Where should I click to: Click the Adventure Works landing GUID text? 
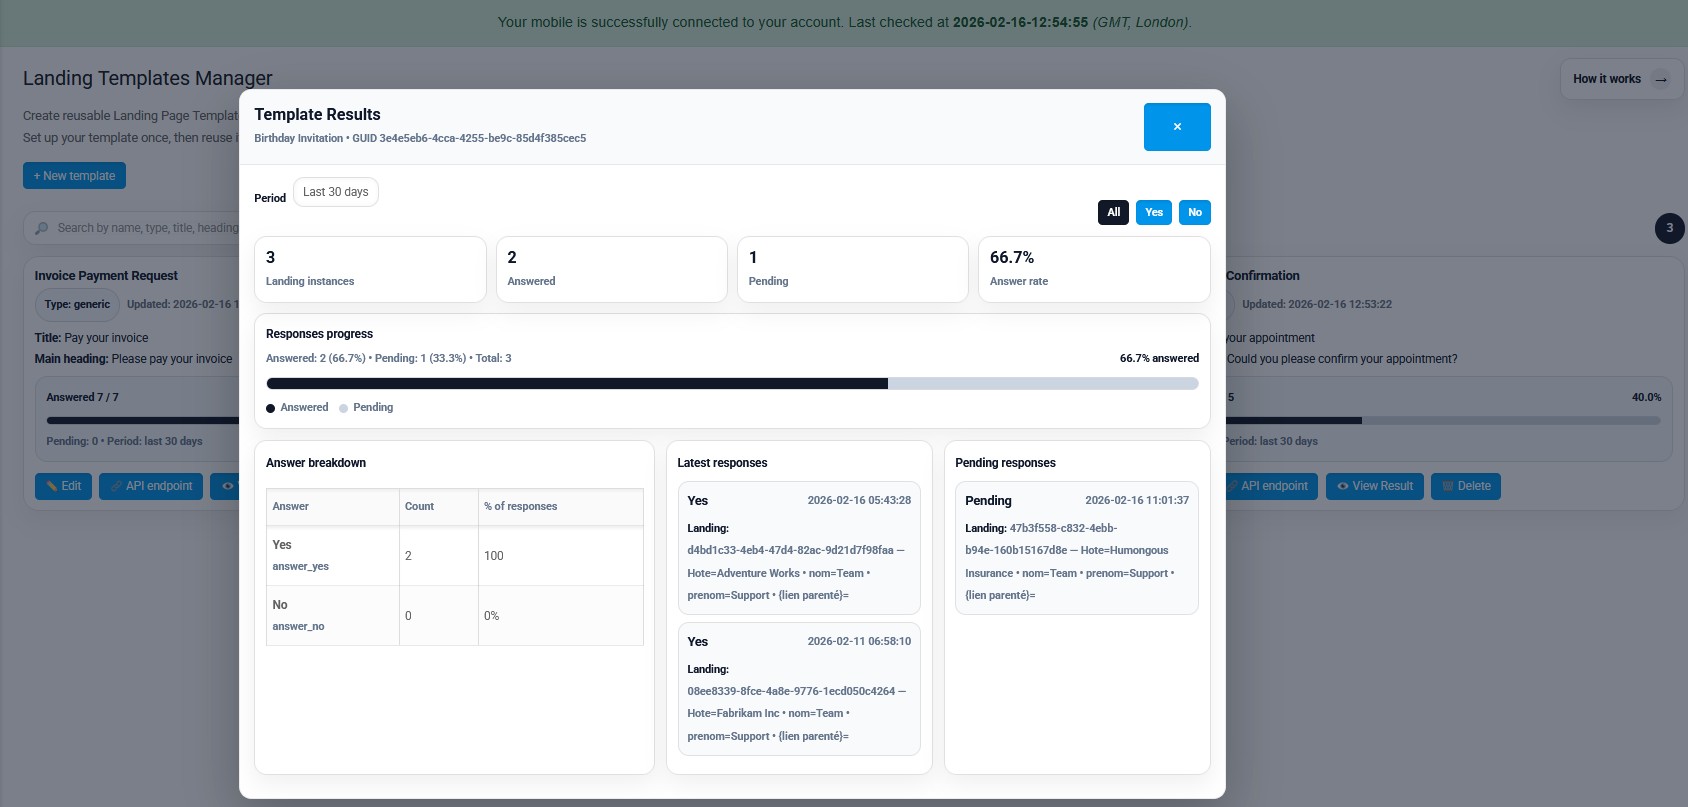click(x=790, y=551)
